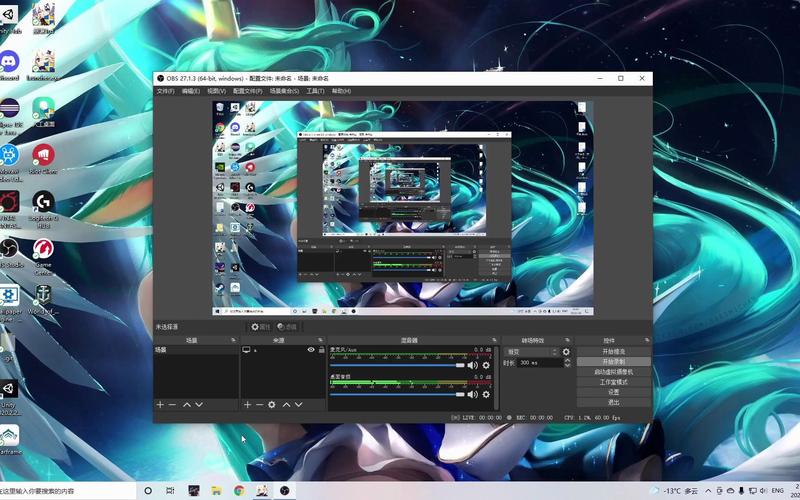Click the 麦克风/Aux volume slider handle
Viewport: 800px width, 500px height.
(x=460, y=365)
